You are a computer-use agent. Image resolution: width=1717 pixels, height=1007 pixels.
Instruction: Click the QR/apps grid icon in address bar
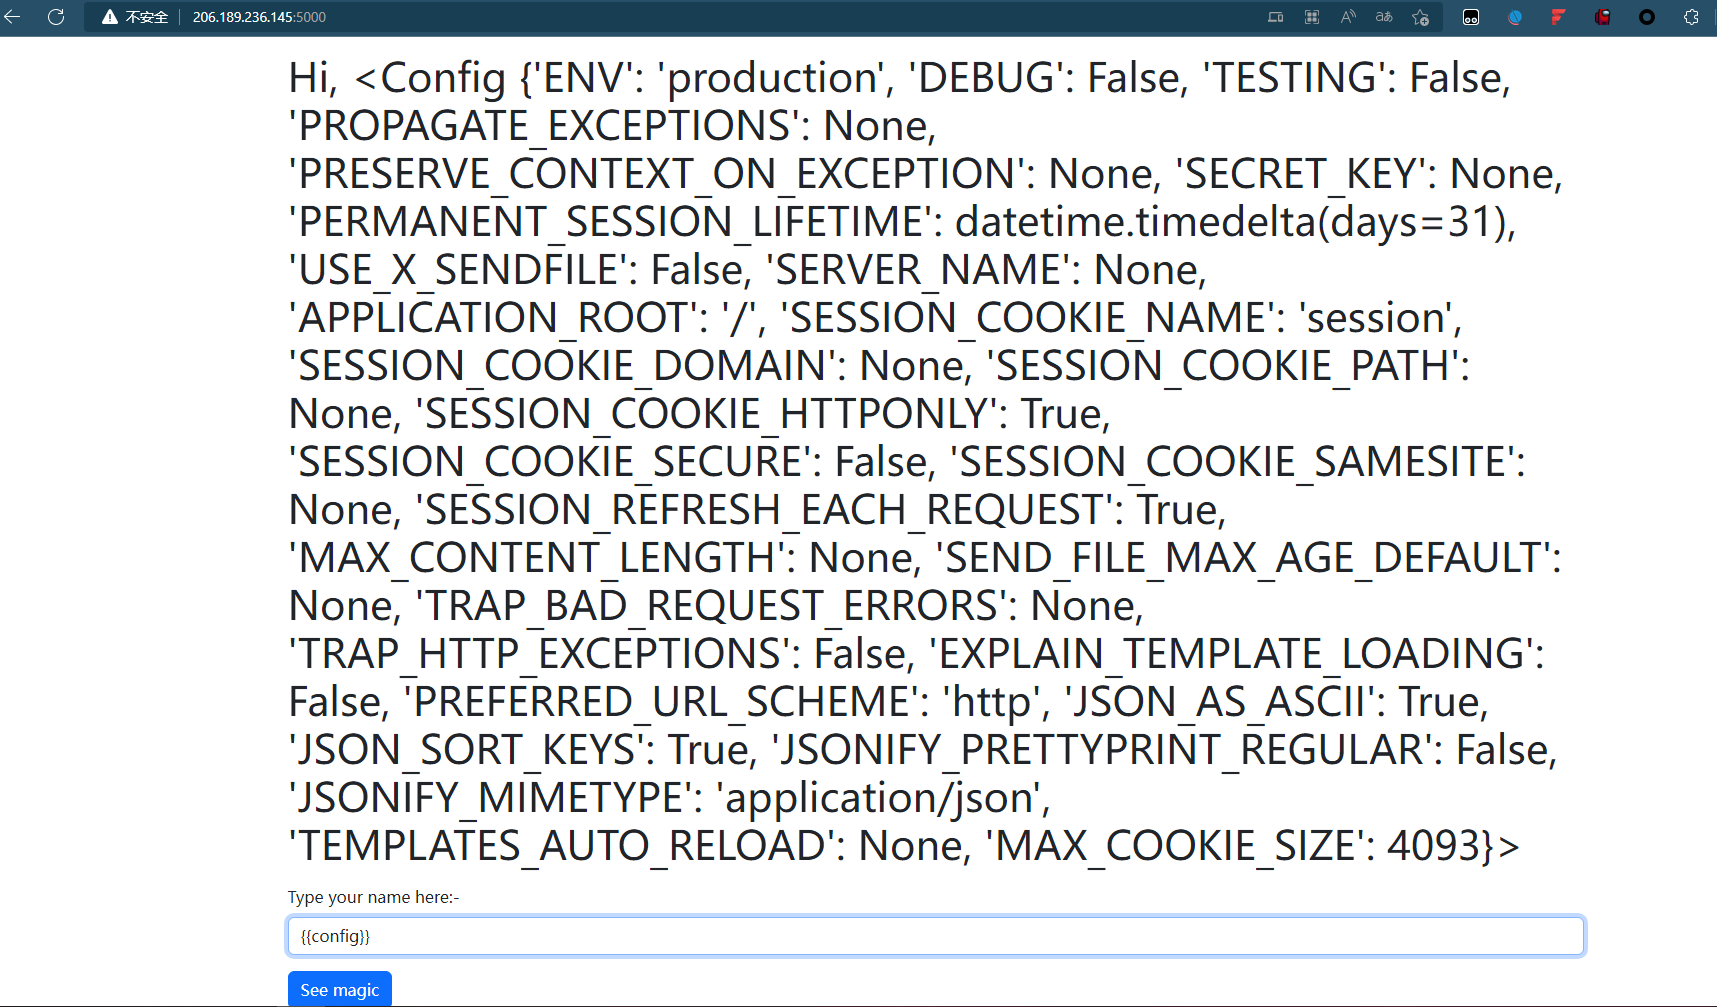(1312, 17)
